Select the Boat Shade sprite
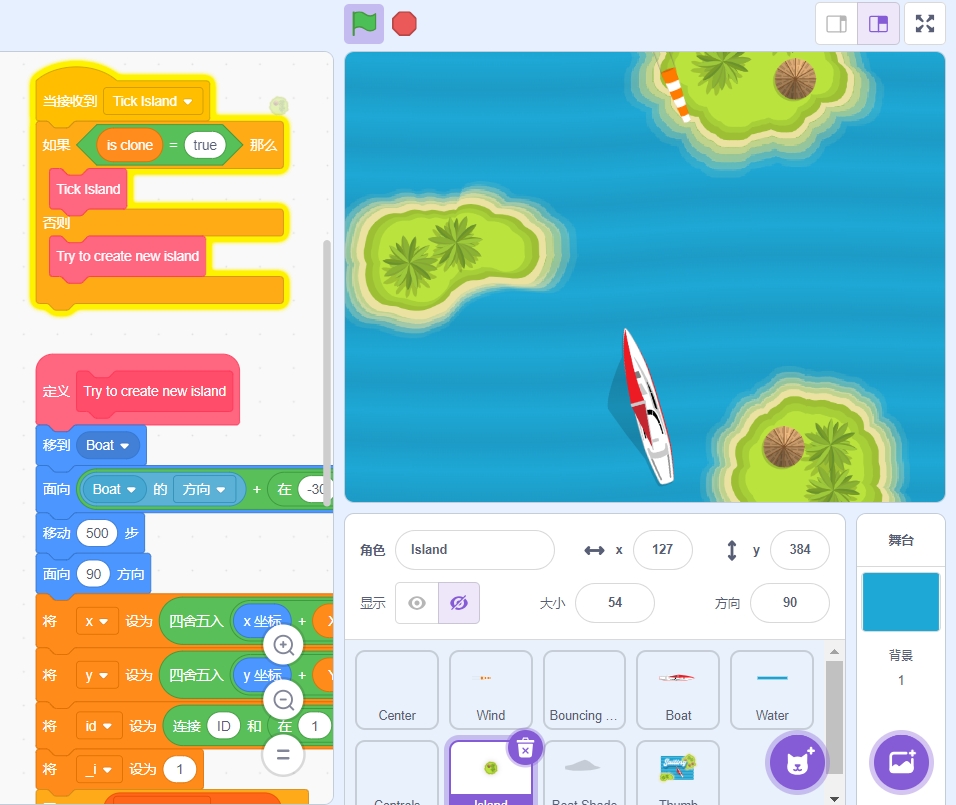This screenshot has width=956, height=805. point(584,772)
